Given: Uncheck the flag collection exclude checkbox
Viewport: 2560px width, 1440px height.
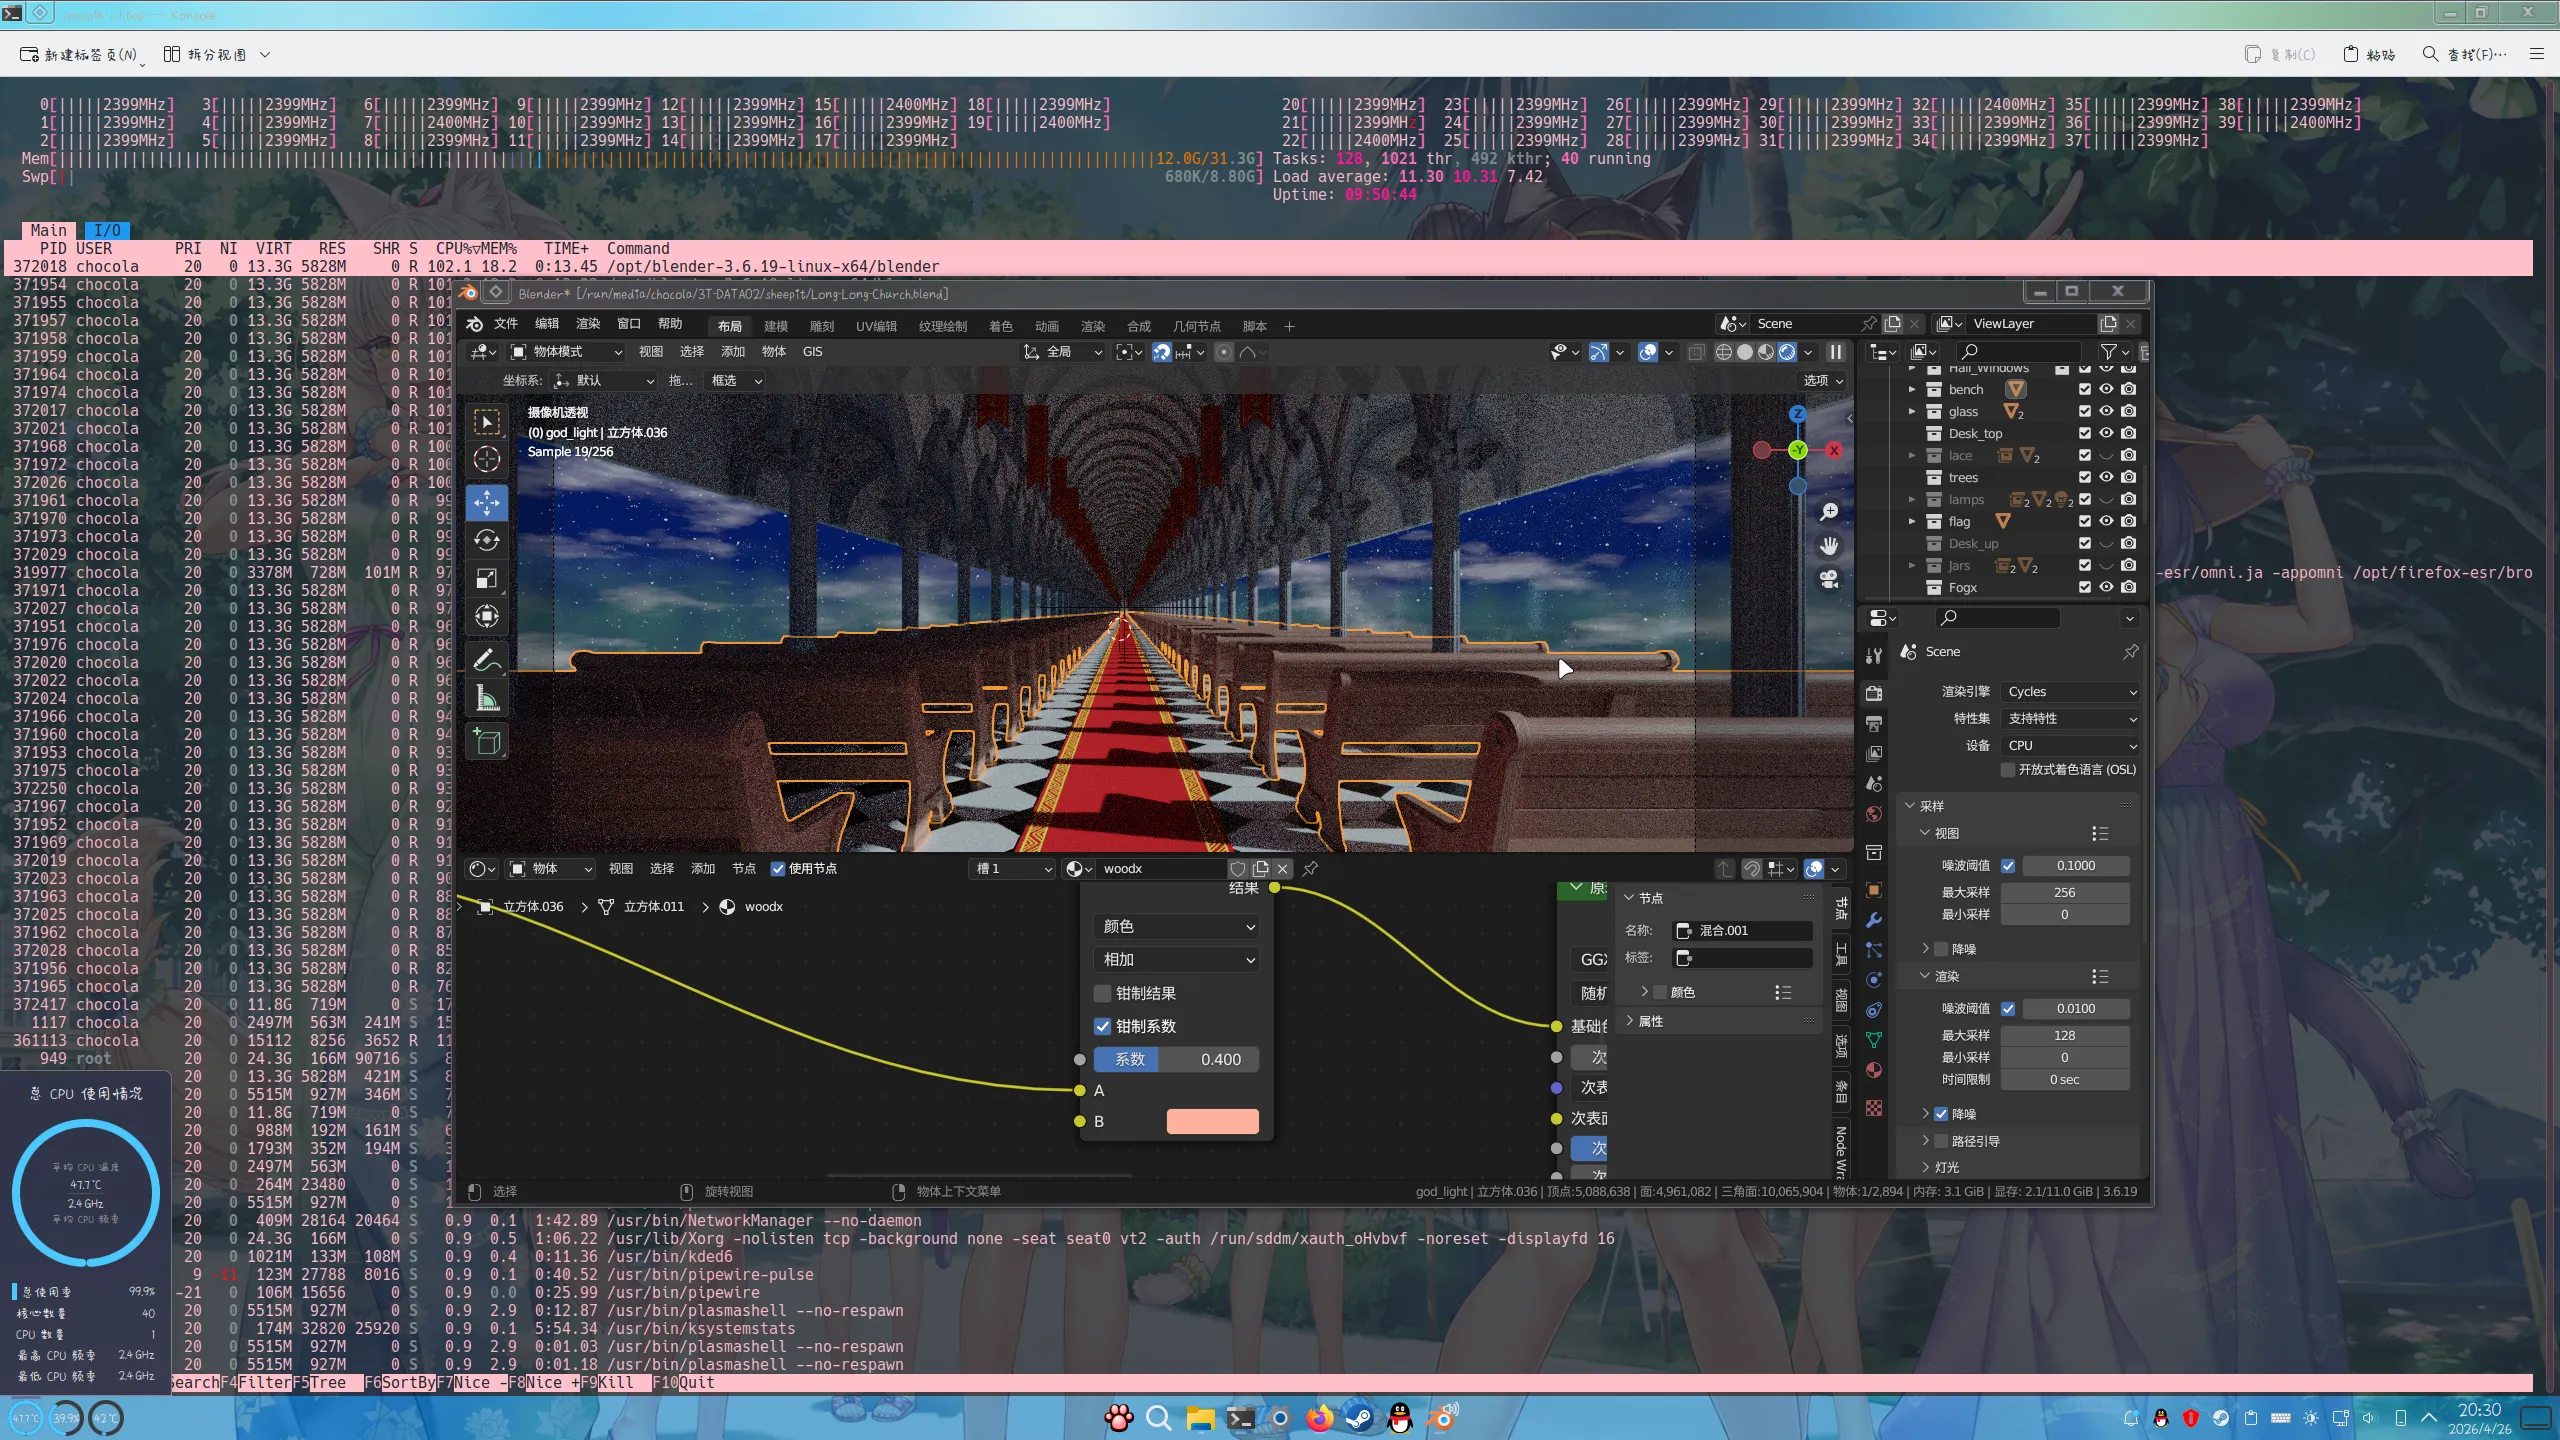Looking at the screenshot, I should click(x=2085, y=521).
